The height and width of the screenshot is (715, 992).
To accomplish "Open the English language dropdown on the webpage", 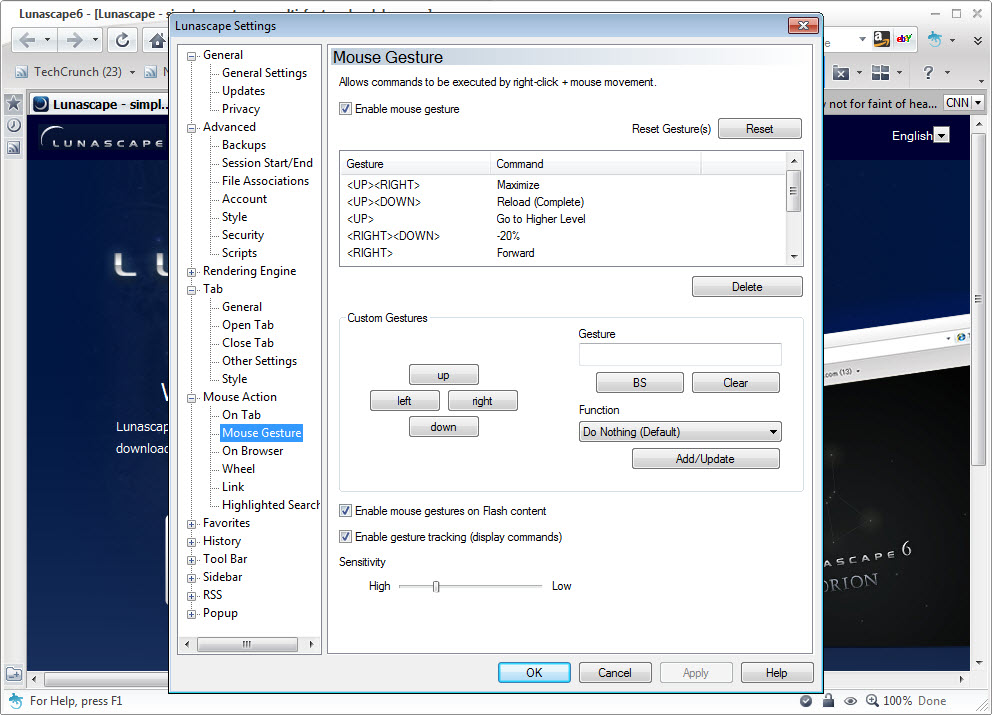I will (942, 135).
